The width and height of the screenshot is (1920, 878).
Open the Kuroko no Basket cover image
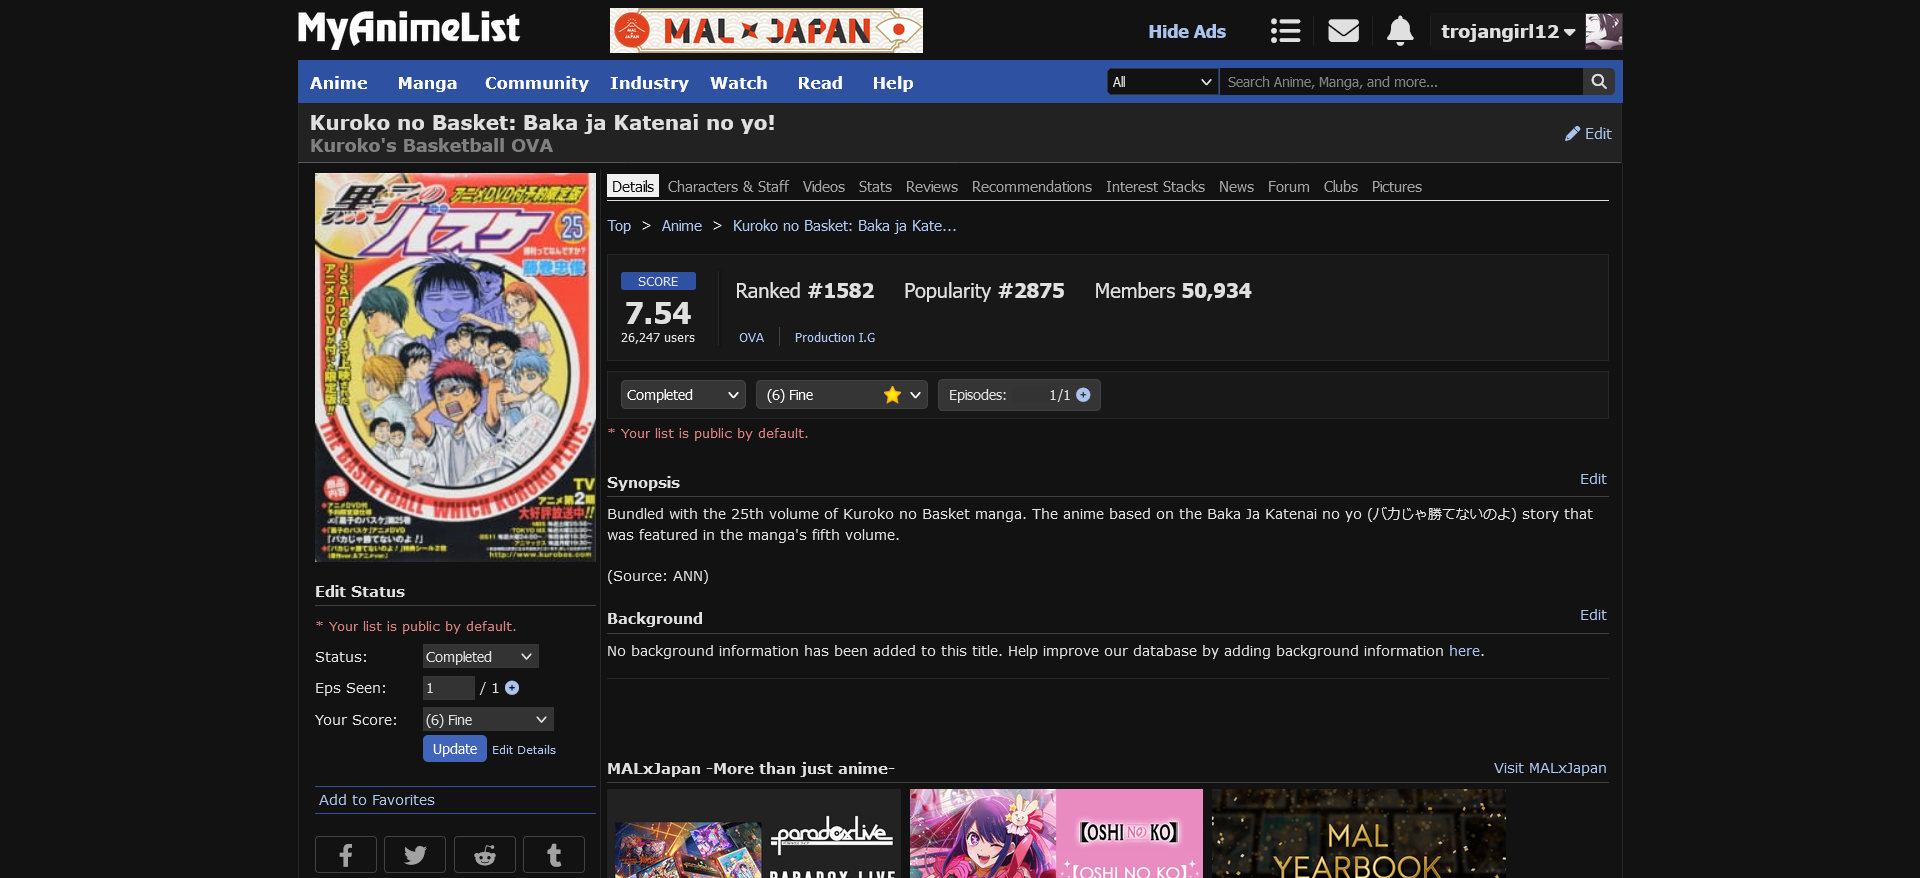pyautogui.click(x=455, y=367)
